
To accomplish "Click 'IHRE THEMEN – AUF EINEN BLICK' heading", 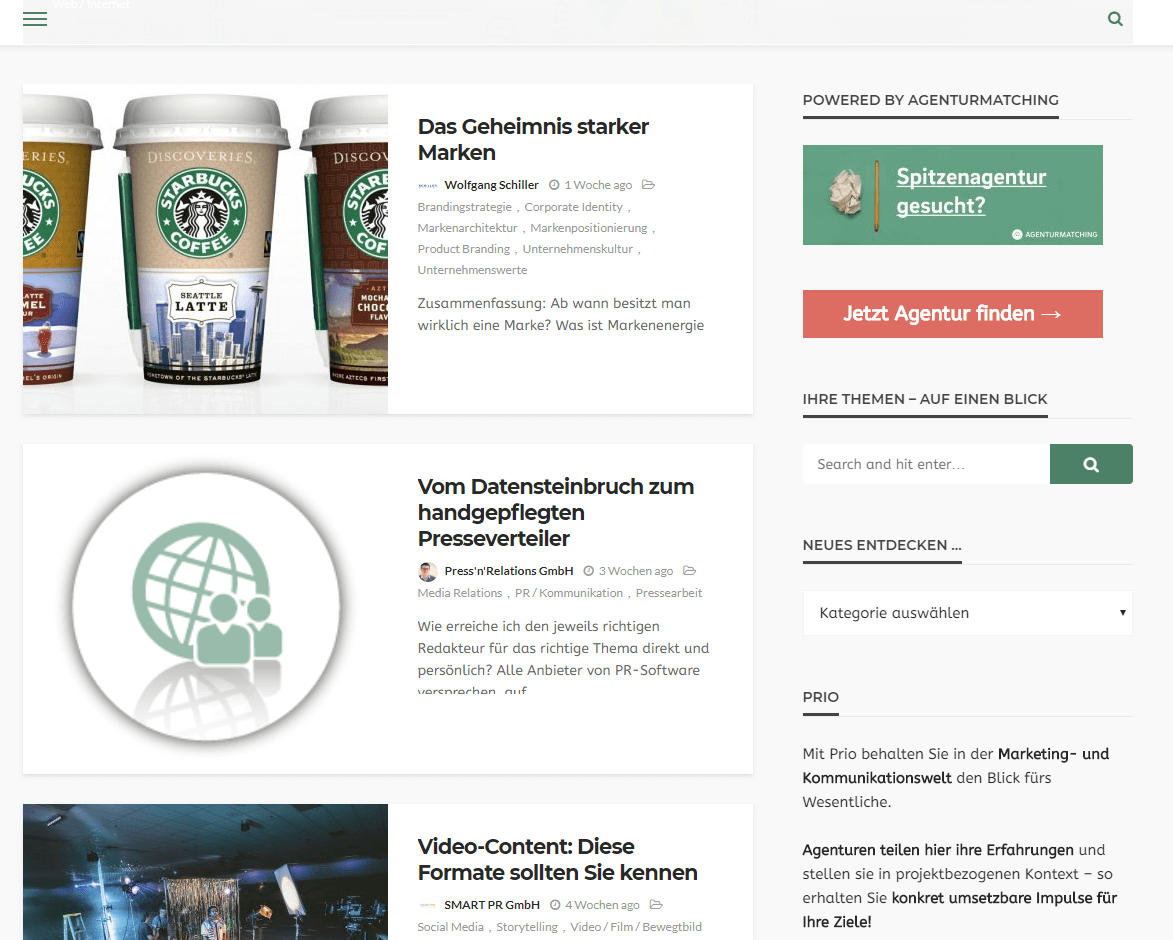I will click(x=925, y=399).
